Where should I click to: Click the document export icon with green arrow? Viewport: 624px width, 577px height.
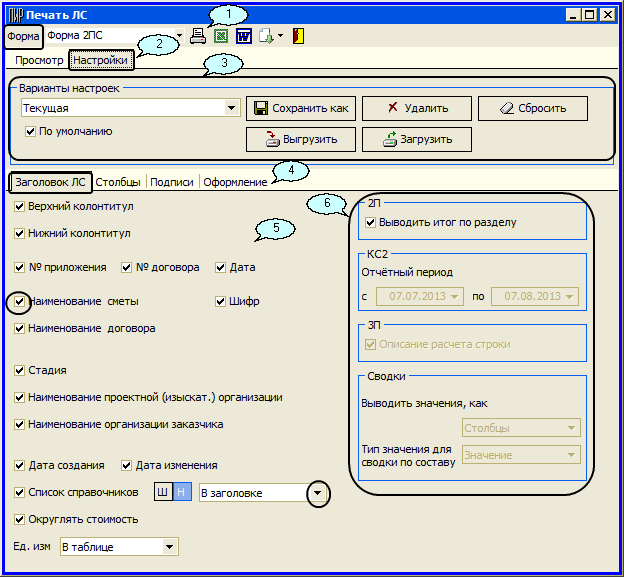pos(265,36)
